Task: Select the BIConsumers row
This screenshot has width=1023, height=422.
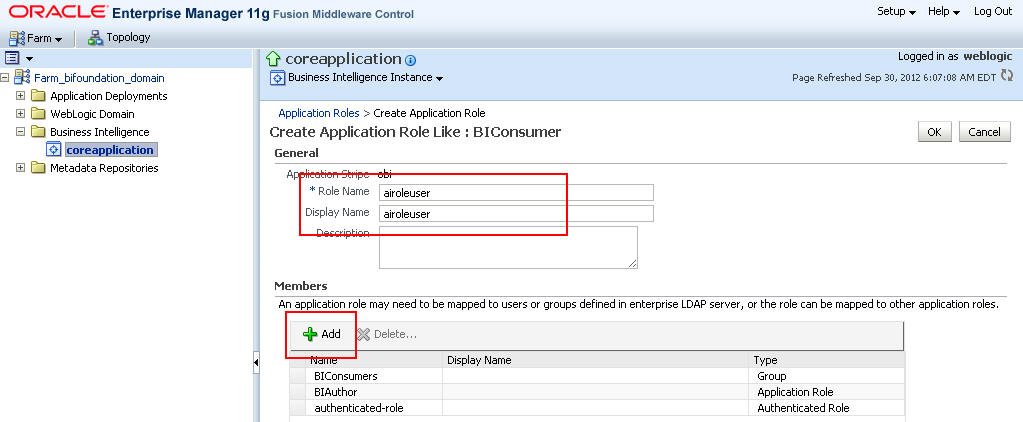Action: click(x=597, y=376)
